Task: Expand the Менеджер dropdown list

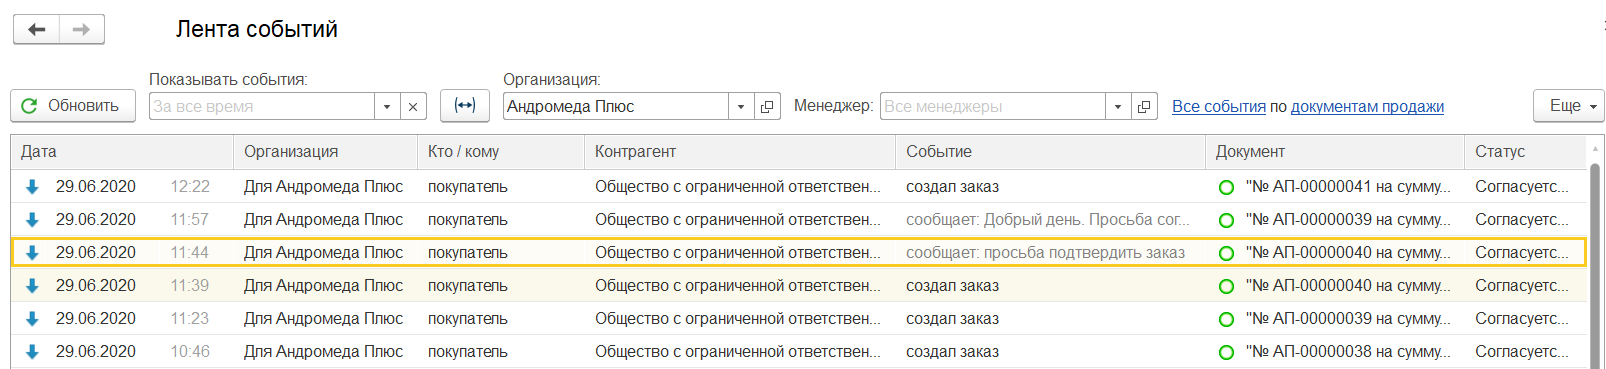Action: point(1118,106)
